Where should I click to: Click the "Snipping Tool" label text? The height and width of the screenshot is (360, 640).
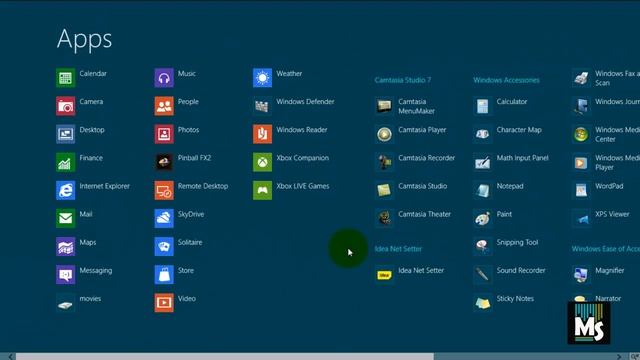point(517,242)
